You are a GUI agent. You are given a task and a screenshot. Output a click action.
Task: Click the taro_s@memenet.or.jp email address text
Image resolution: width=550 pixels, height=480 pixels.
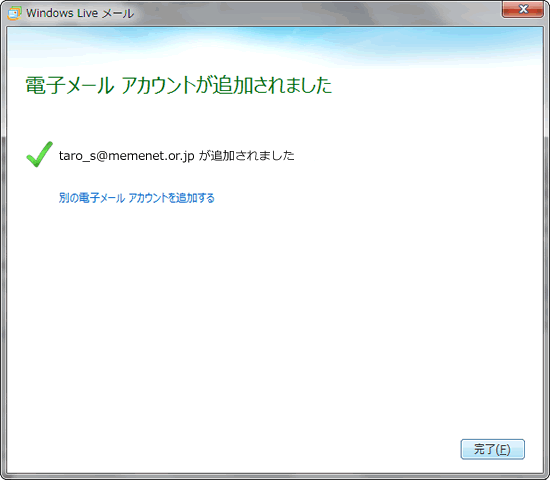[127, 156]
